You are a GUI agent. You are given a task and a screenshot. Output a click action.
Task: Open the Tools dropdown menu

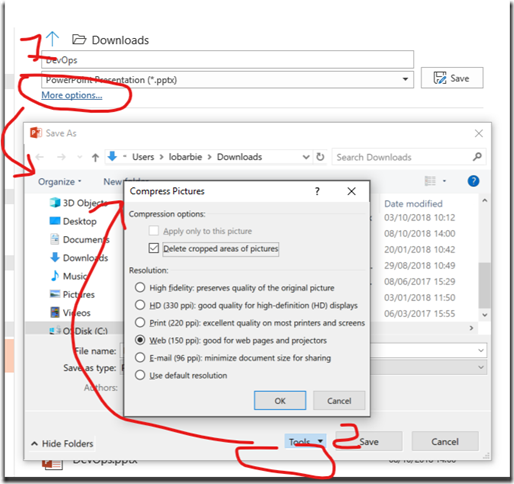(305, 442)
